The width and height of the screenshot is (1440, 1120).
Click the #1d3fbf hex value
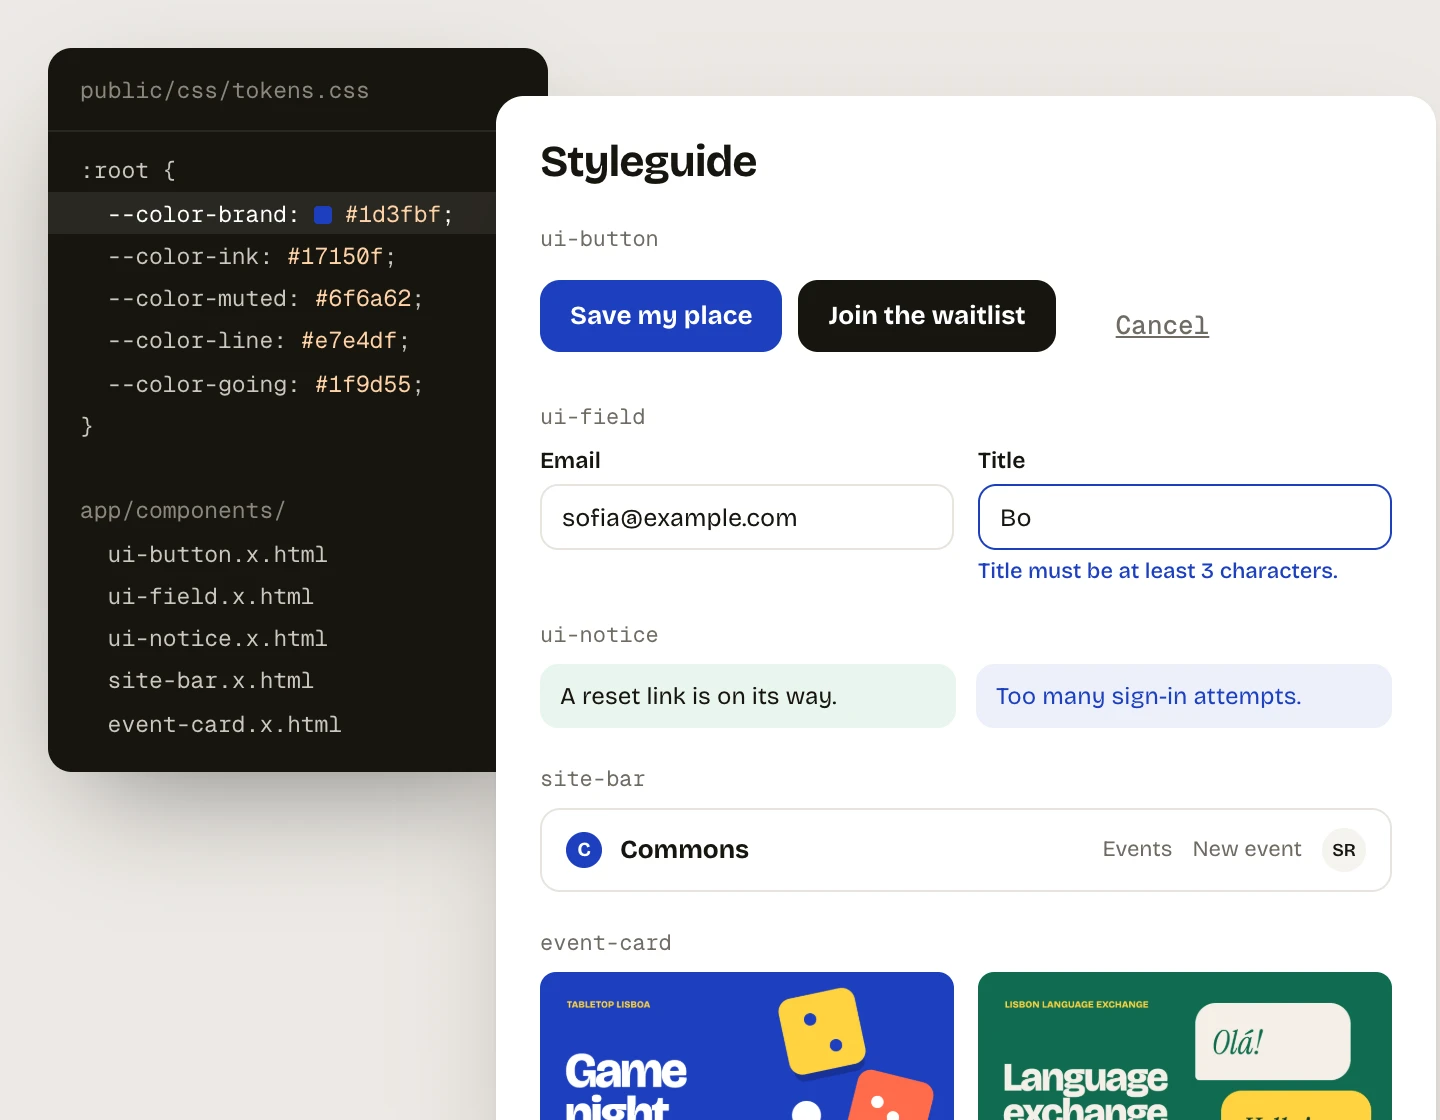[x=393, y=215]
